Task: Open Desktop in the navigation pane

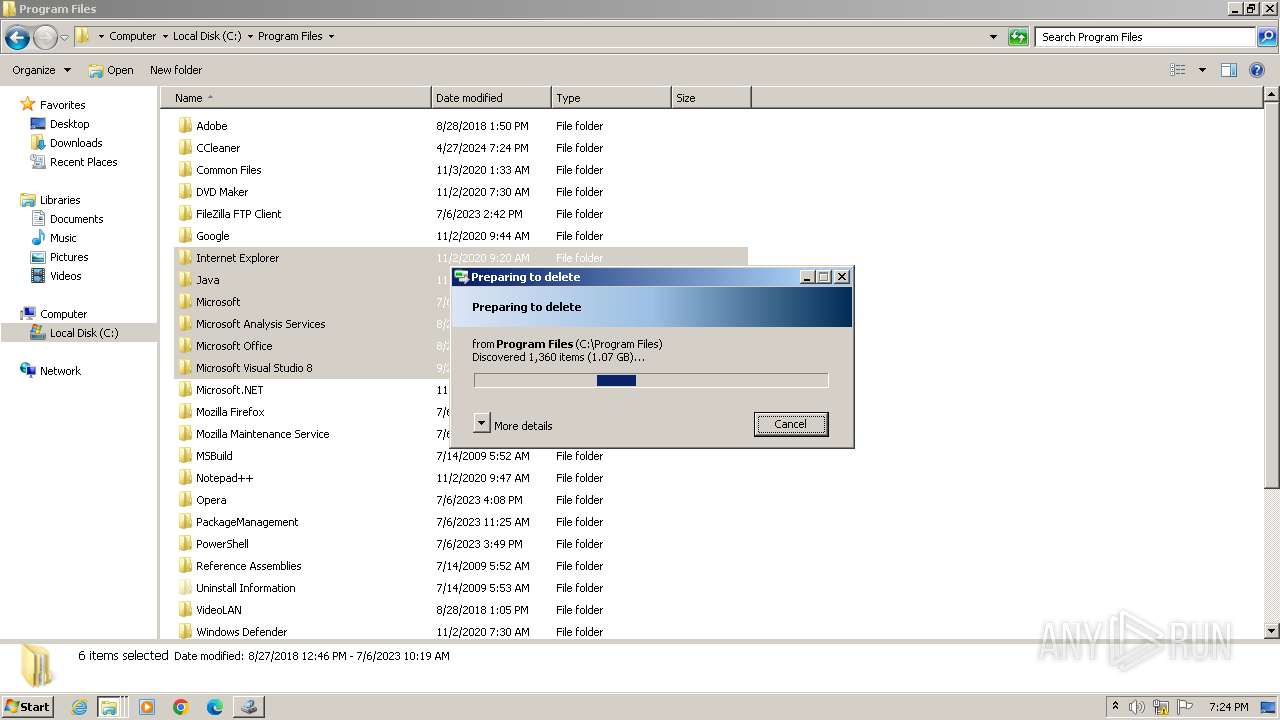Action: [x=69, y=124]
